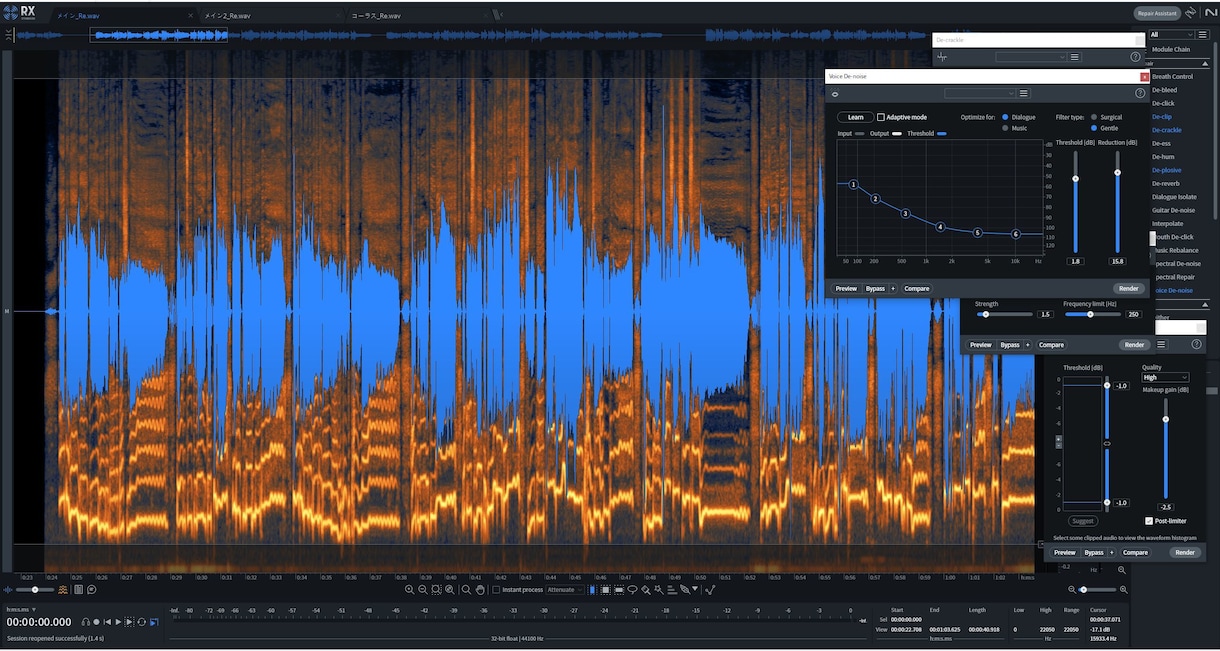Select the lasso selection tool
Viewport: 1220px width, 651px height.
point(632,590)
